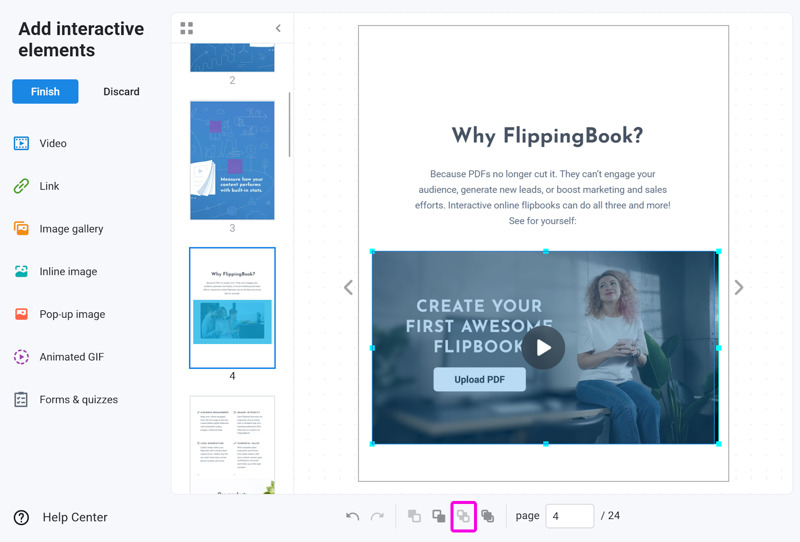Screen dimensions: 800x542
Task: Click the thumbnail panel scrollbar
Action: pos(289,124)
